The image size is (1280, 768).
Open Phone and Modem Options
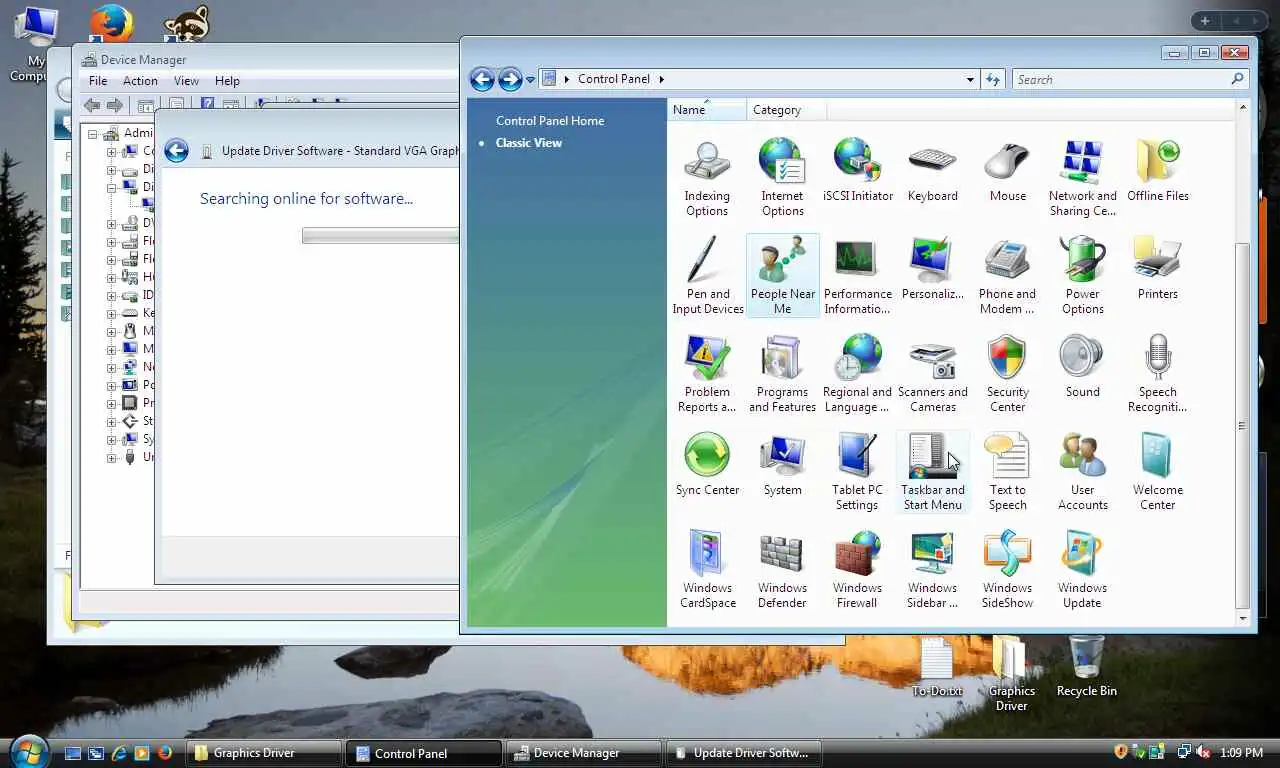pyautogui.click(x=1007, y=276)
